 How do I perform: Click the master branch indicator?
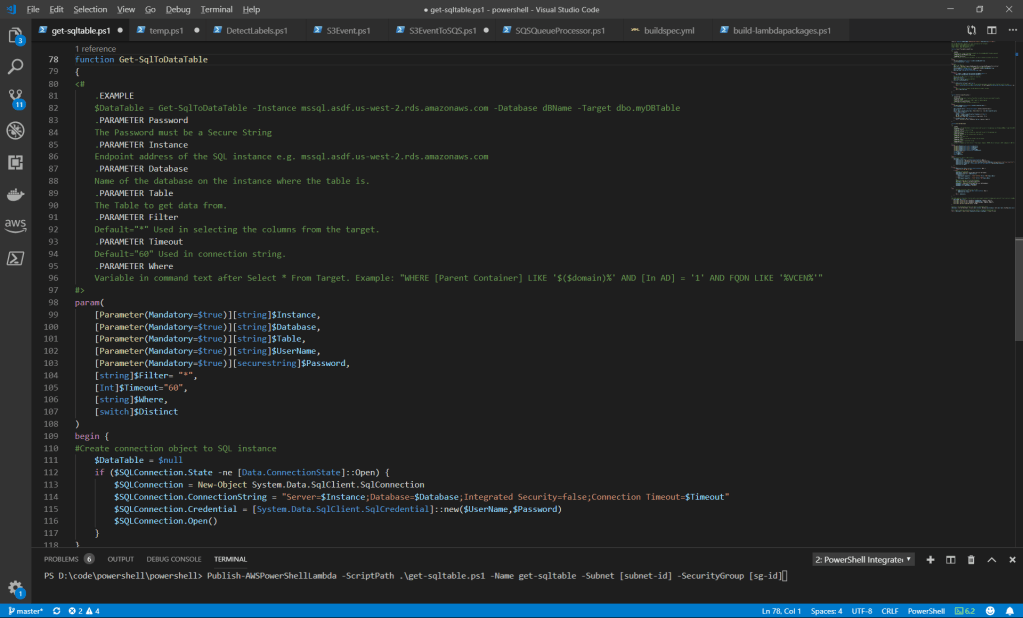tap(25, 611)
